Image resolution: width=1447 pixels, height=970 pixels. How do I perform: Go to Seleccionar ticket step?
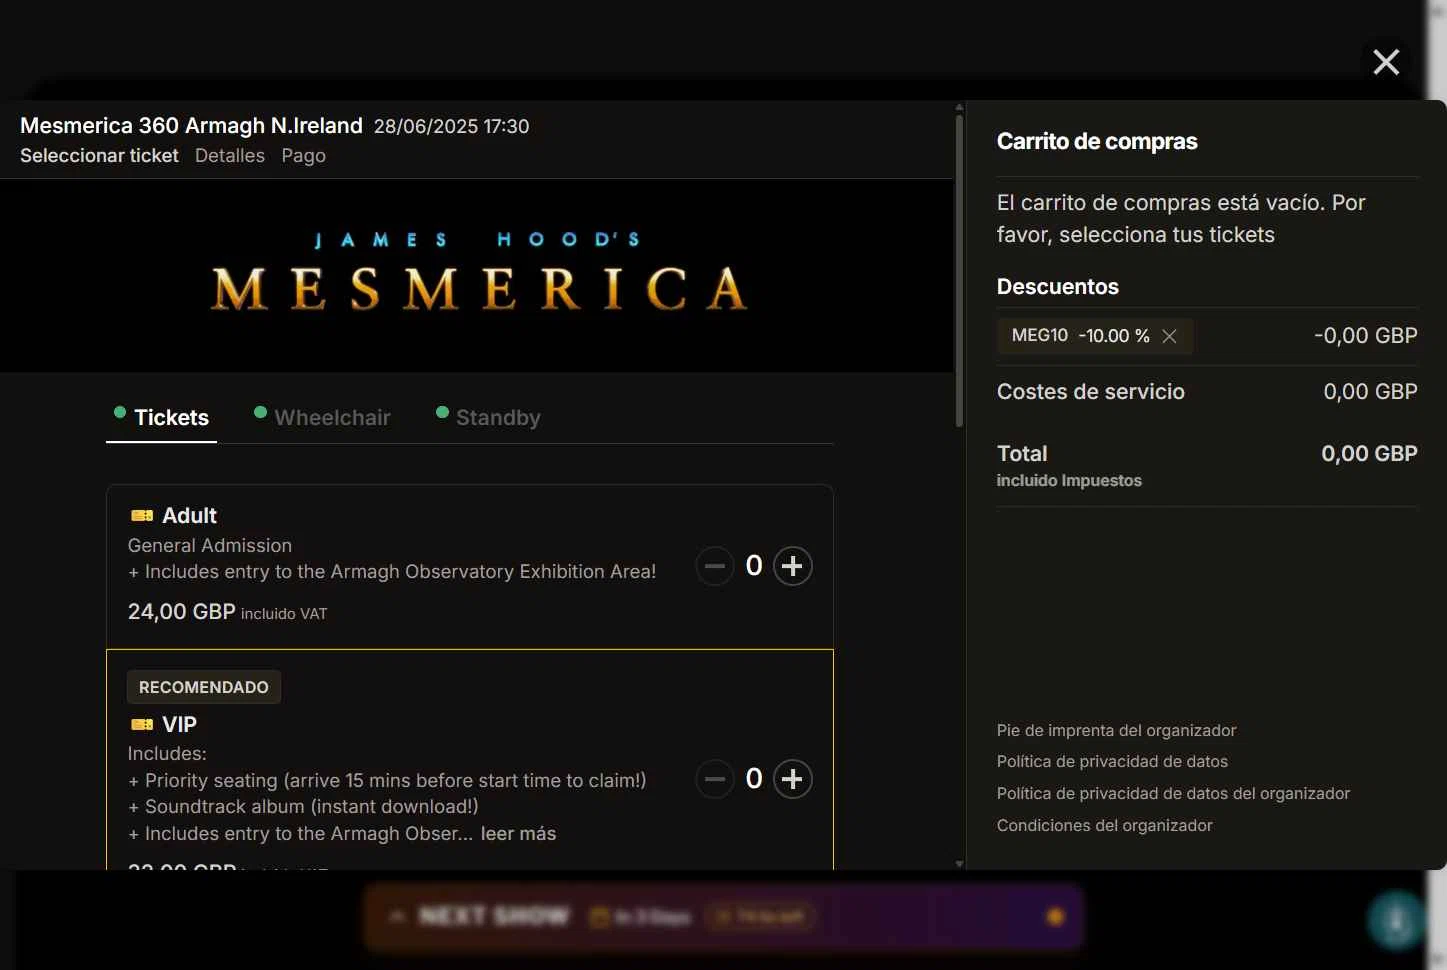99,155
